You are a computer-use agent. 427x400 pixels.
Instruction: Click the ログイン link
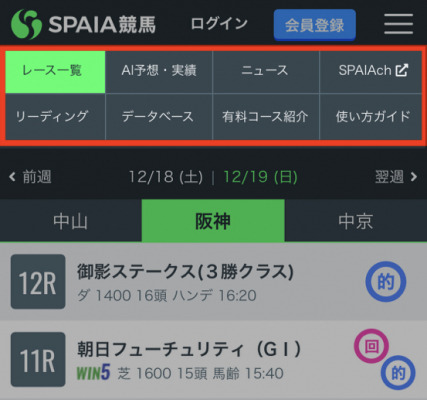click(x=219, y=24)
